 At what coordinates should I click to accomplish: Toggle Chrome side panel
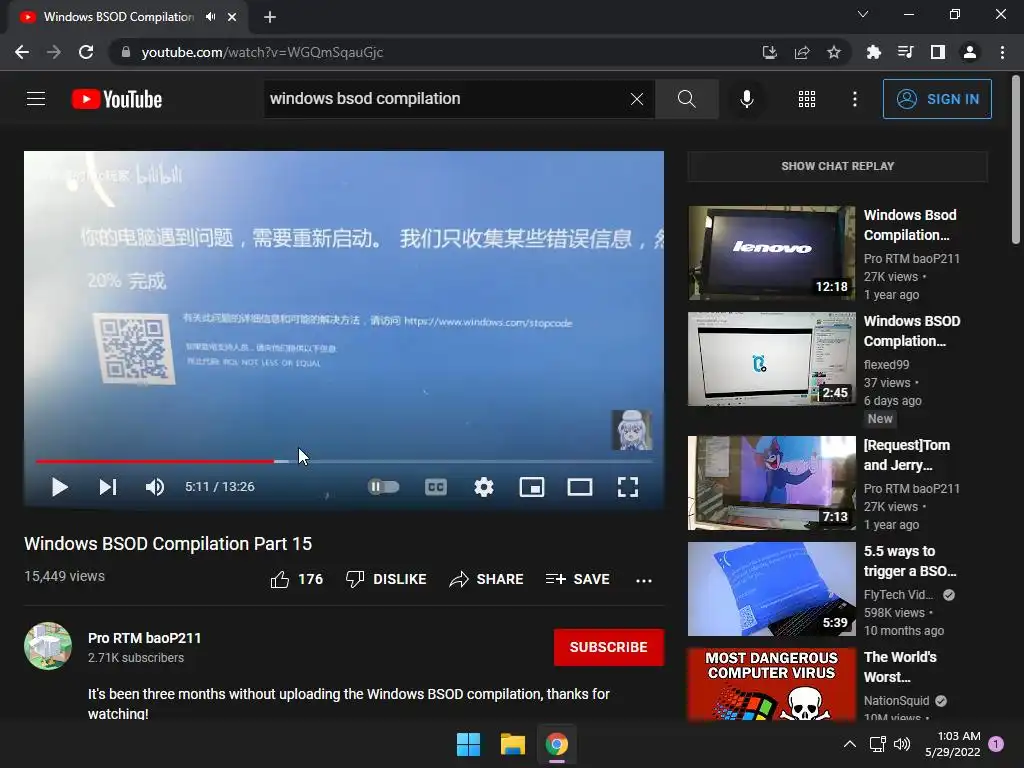[x=938, y=52]
